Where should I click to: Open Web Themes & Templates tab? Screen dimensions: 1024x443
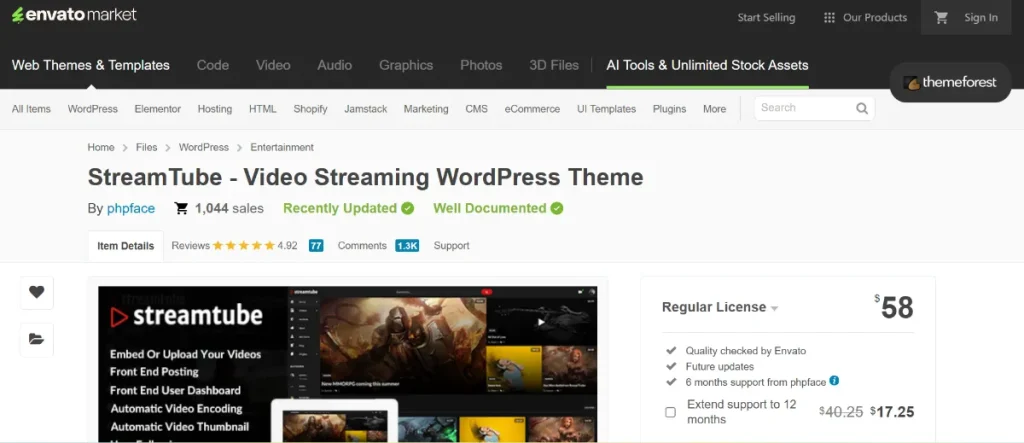coord(91,65)
